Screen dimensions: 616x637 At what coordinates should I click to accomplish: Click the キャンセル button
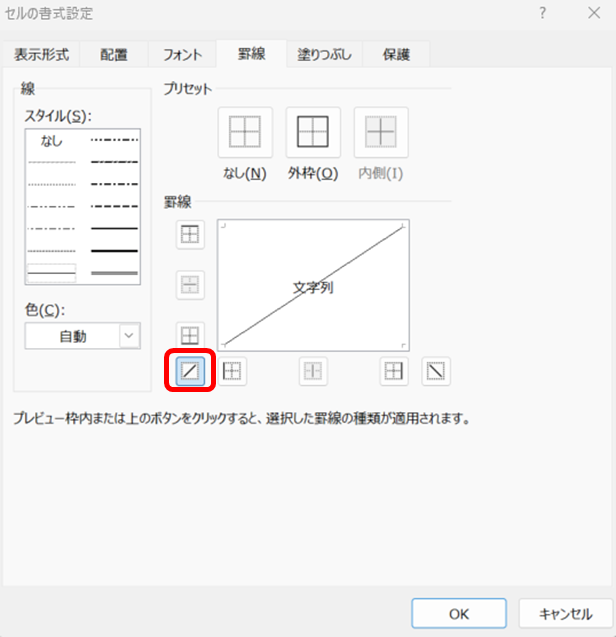[x=566, y=613]
